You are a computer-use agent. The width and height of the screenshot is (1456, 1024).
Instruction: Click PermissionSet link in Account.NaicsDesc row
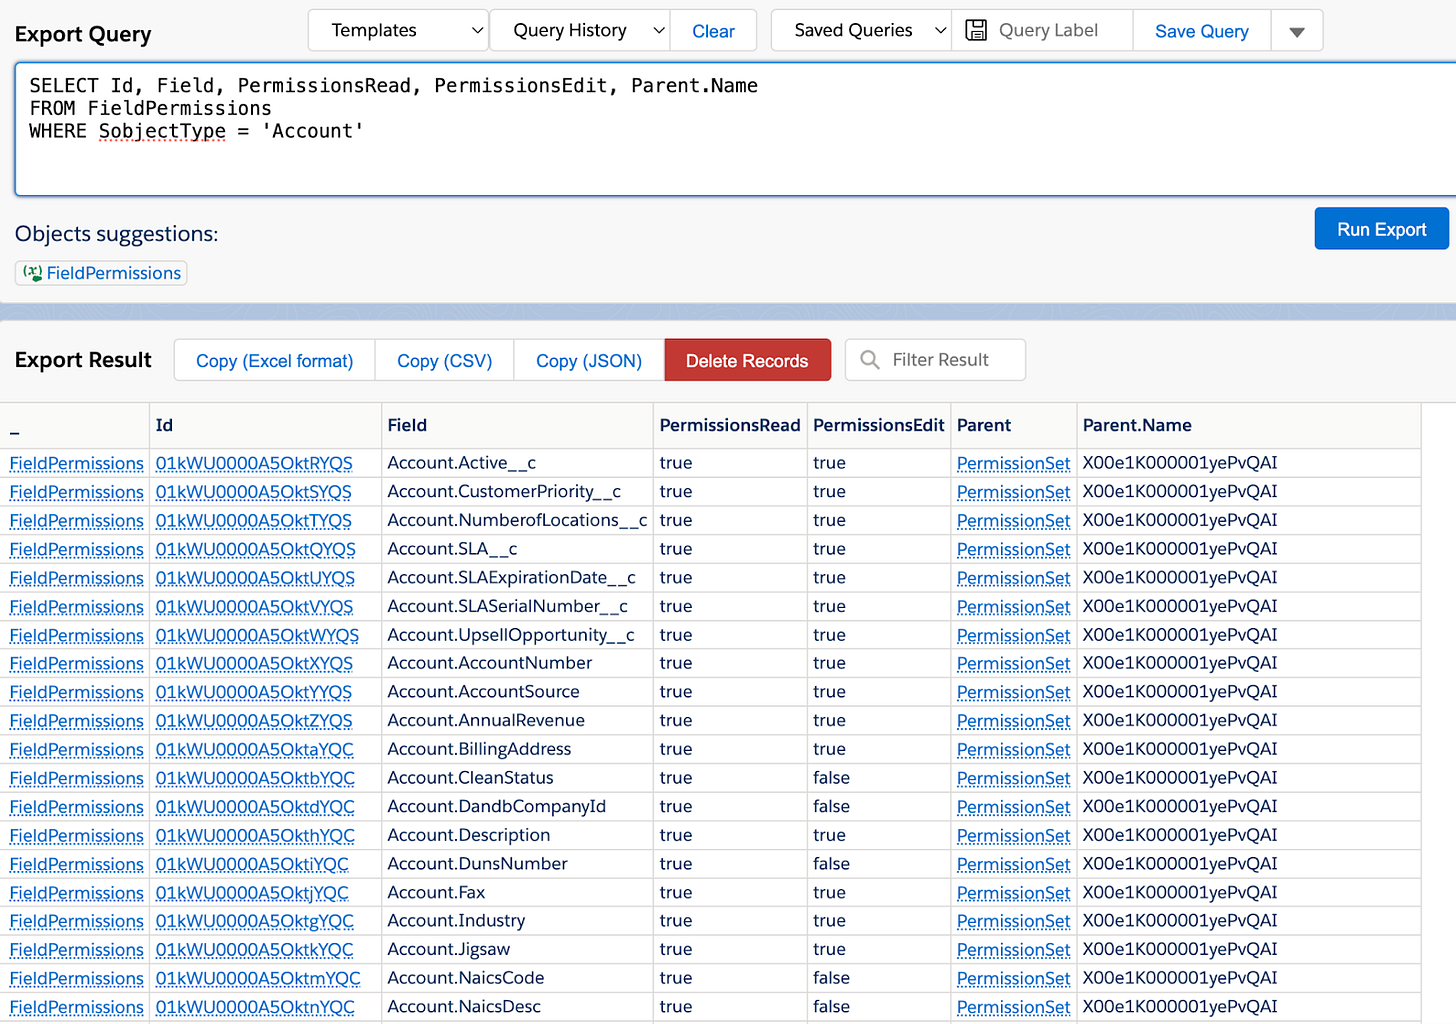[x=1013, y=1007]
